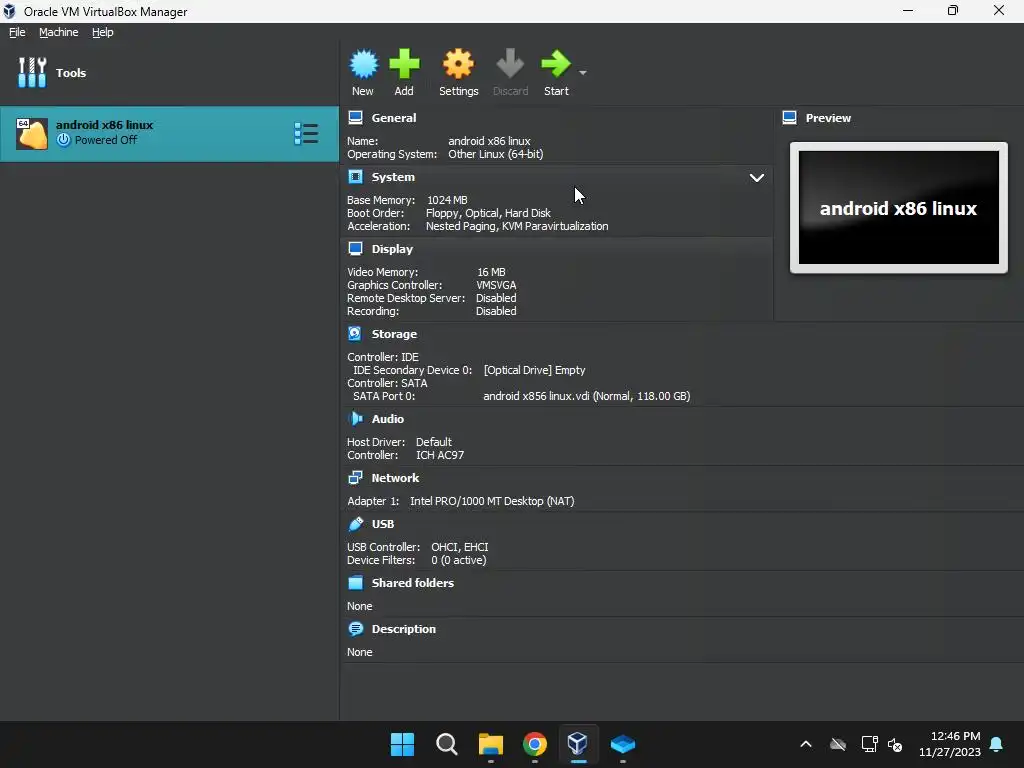Click the android x86 linux preview thumbnail
1024x768 pixels.
point(899,208)
